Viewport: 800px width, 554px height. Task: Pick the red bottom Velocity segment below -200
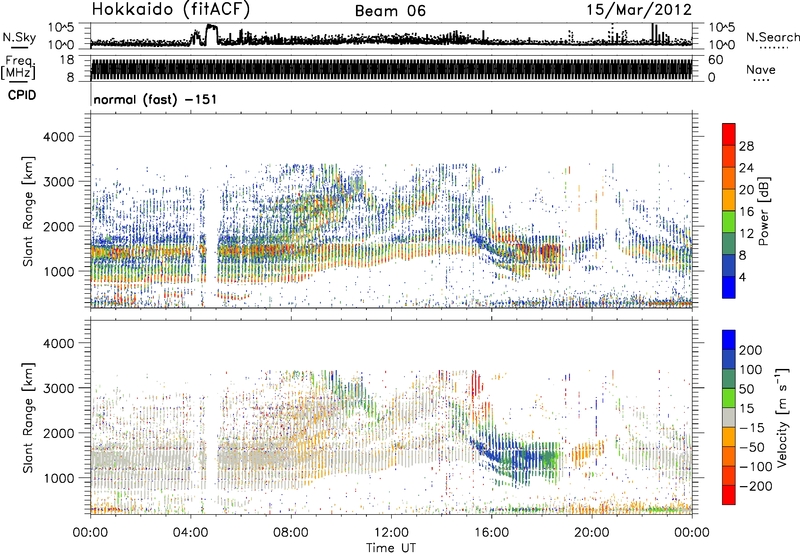pos(729,495)
